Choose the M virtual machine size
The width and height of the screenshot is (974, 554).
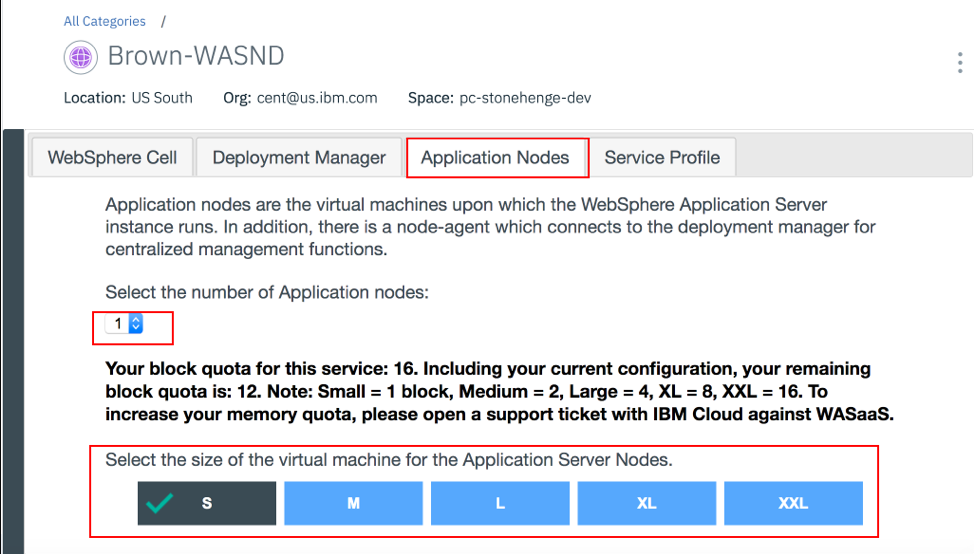tap(353, 503)
